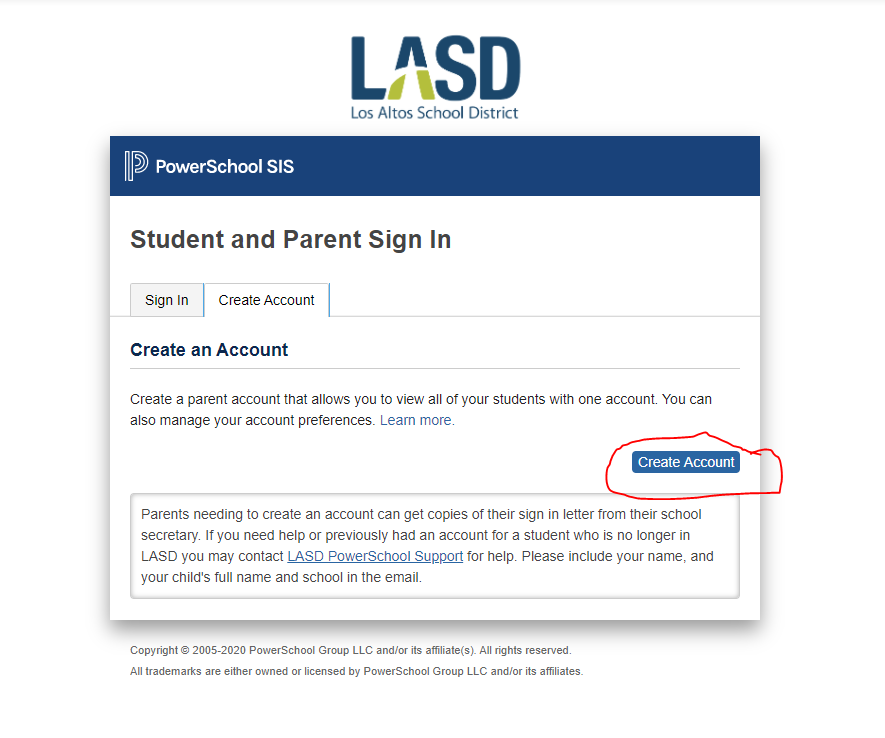Click the "Student and Parent Sign In" heading
The image size is (885, 738).
290,240
